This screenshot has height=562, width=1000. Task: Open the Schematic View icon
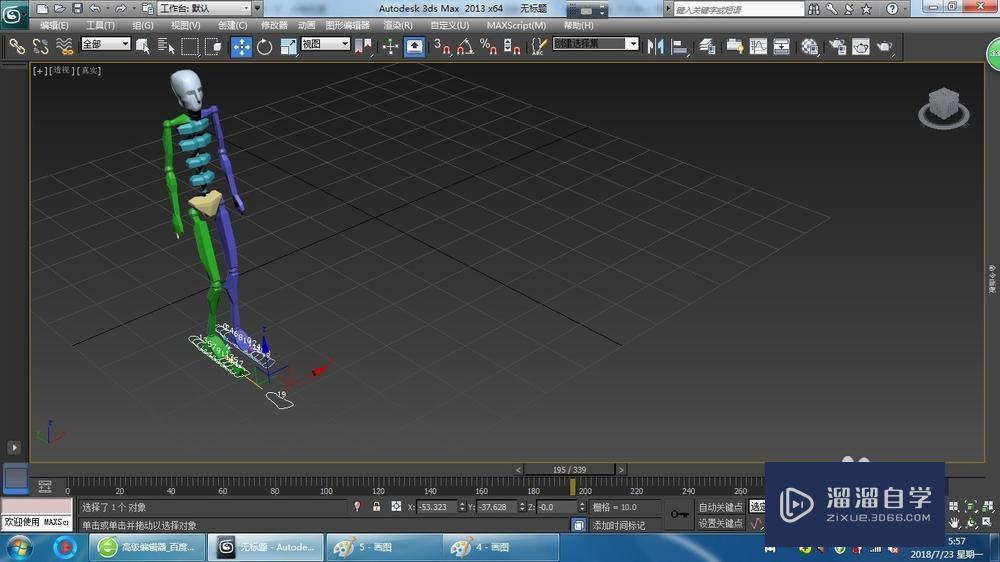pyautogui.click(x=781, y=47)
